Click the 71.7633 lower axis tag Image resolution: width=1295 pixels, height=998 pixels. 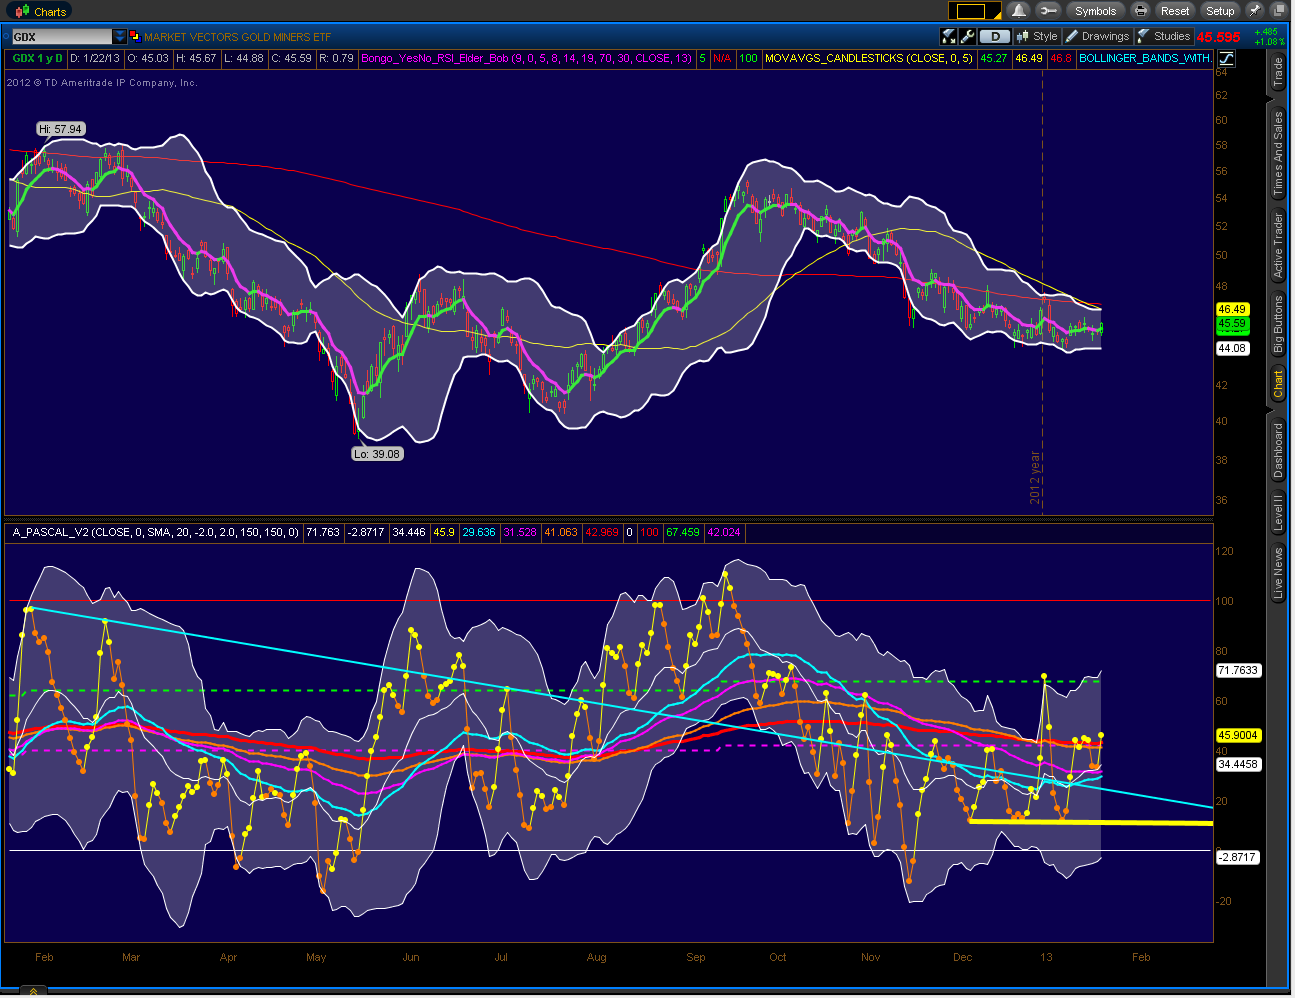[1238, 670]
